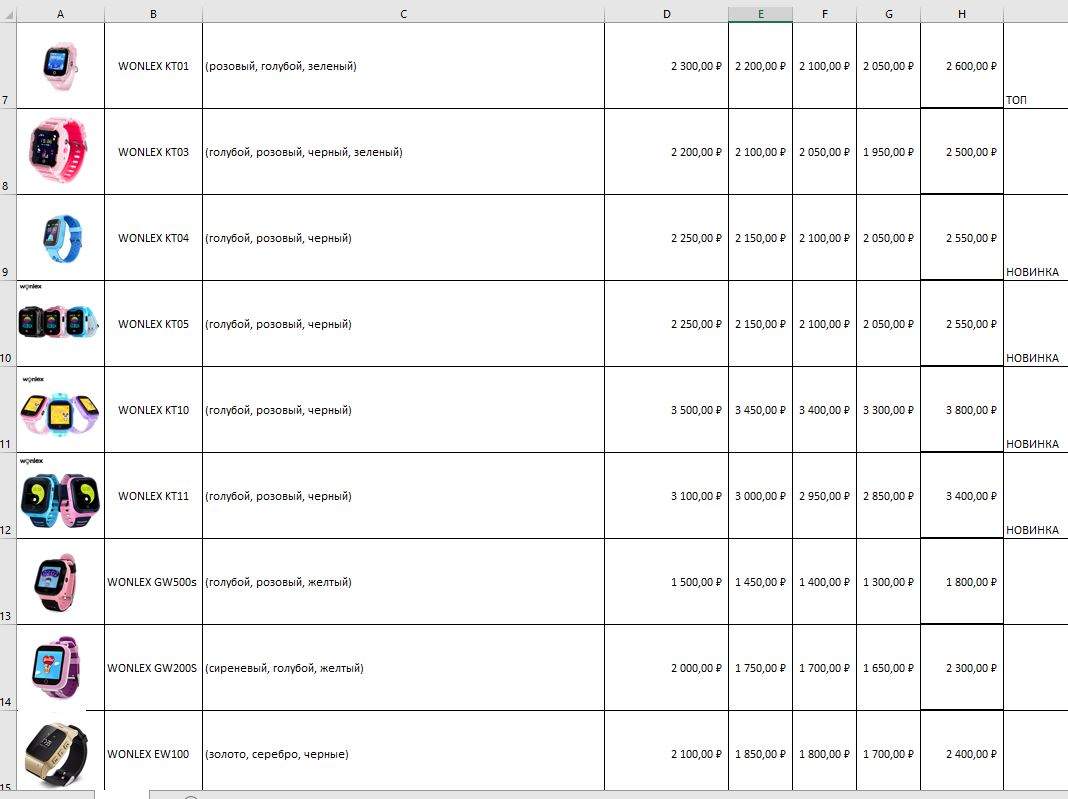Select column D header
Viewport: 1068px width, 799px height.
[666, 14]
